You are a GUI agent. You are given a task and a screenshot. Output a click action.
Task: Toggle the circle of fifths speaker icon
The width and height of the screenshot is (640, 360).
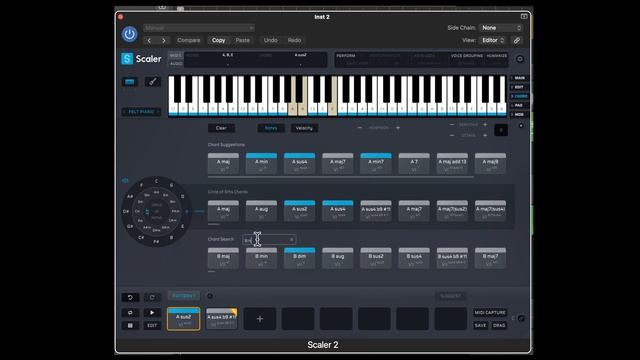[125, 180]
